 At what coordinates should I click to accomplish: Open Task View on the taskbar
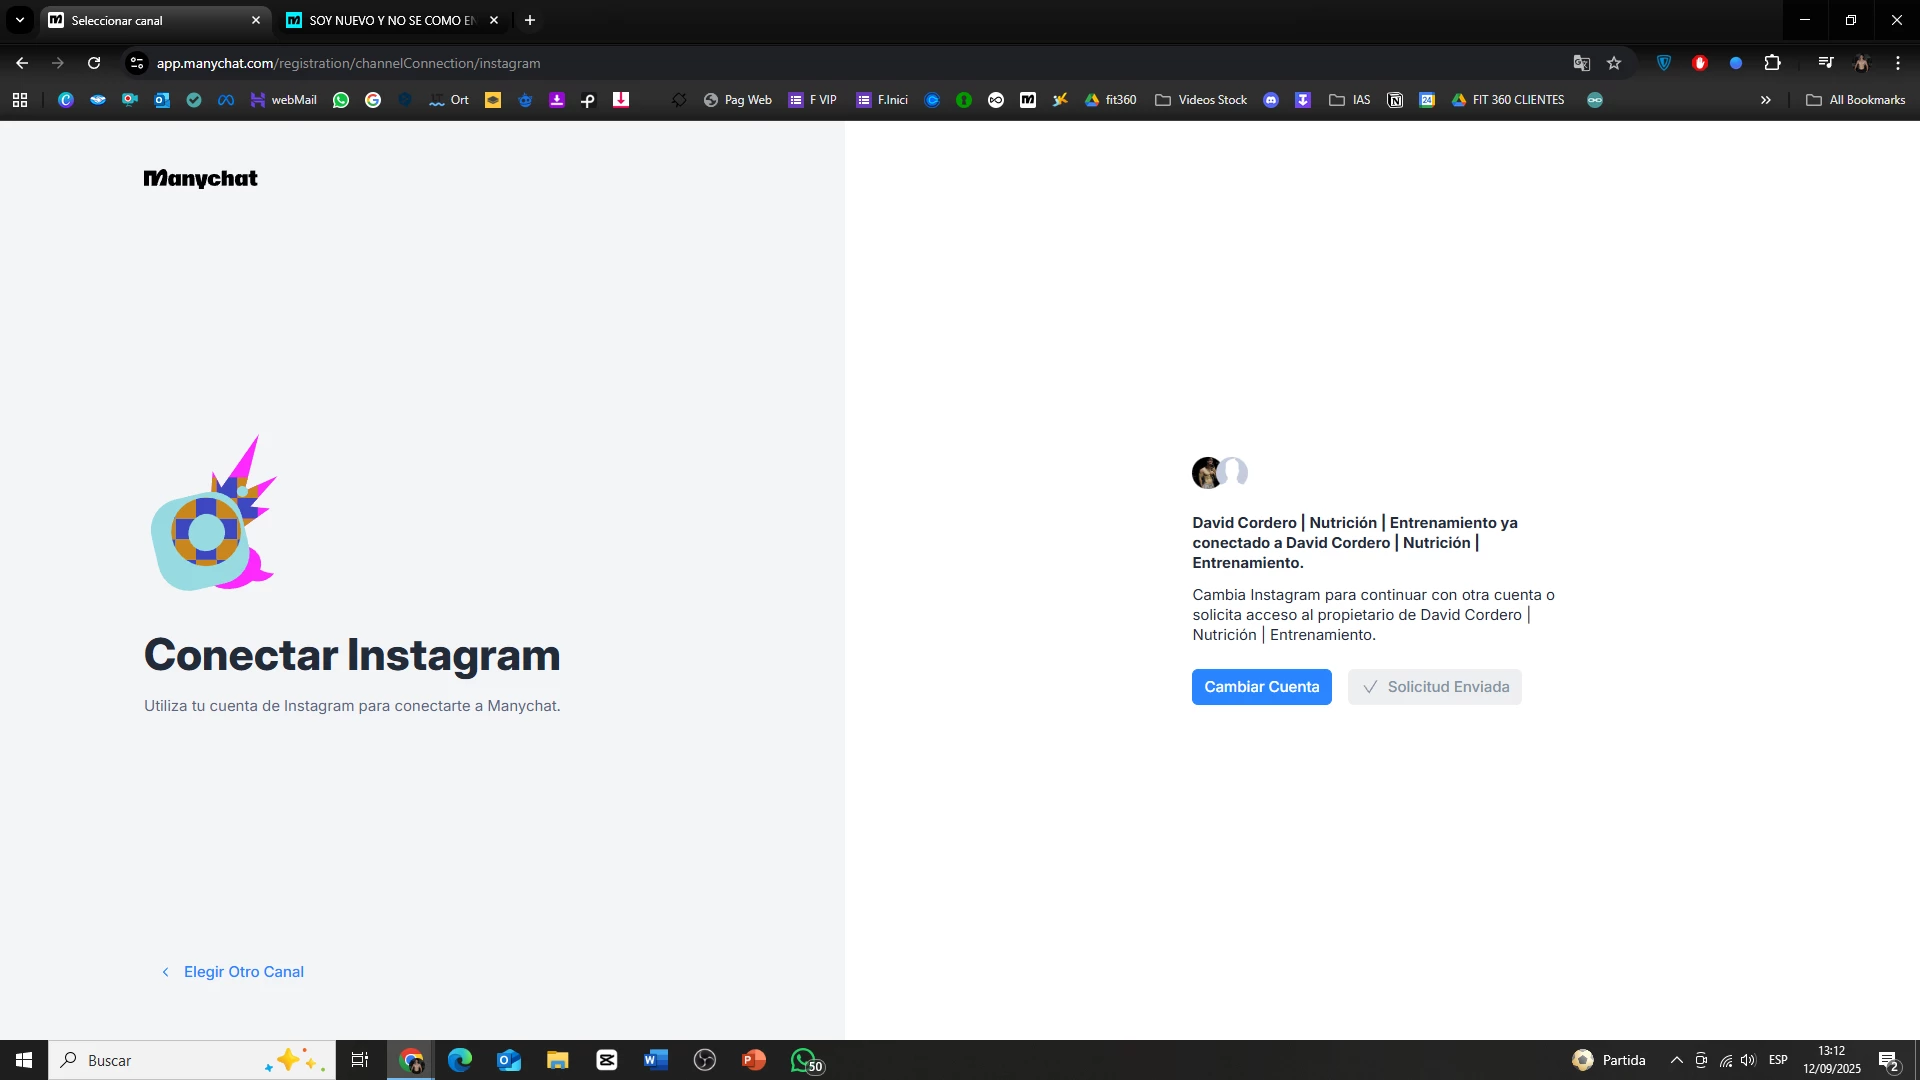click(x=360, y=1060)
